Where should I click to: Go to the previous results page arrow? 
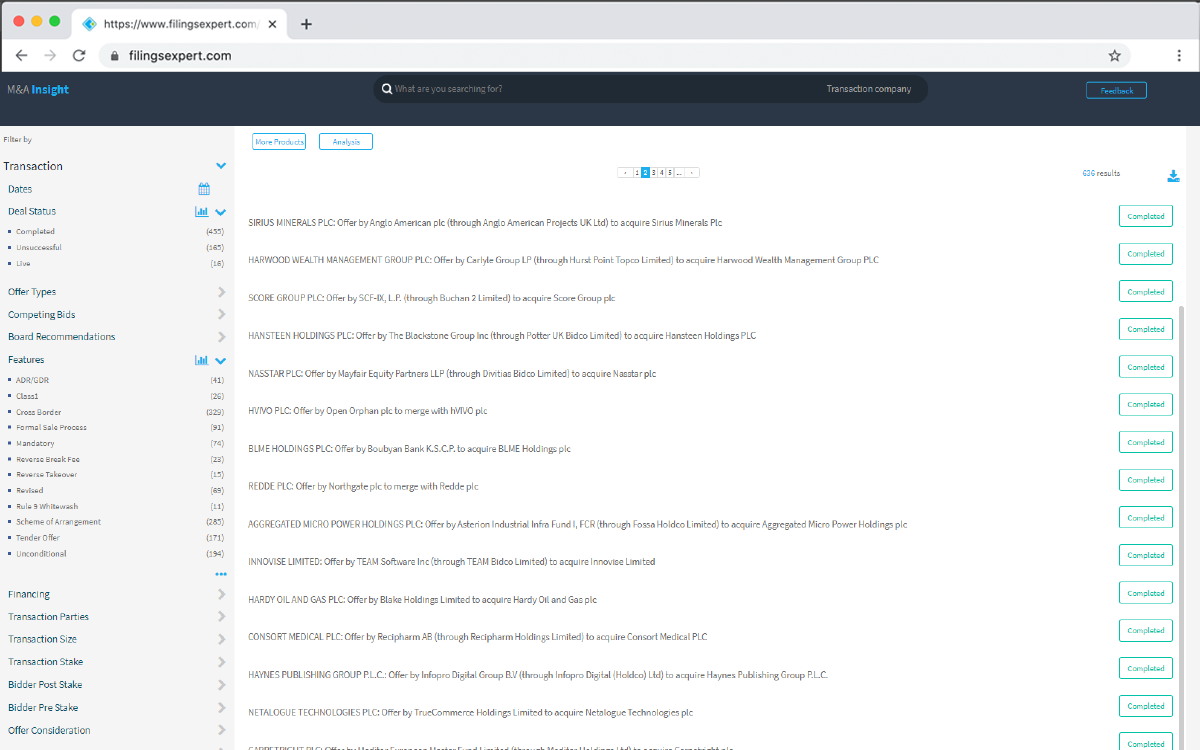(625, 173)
